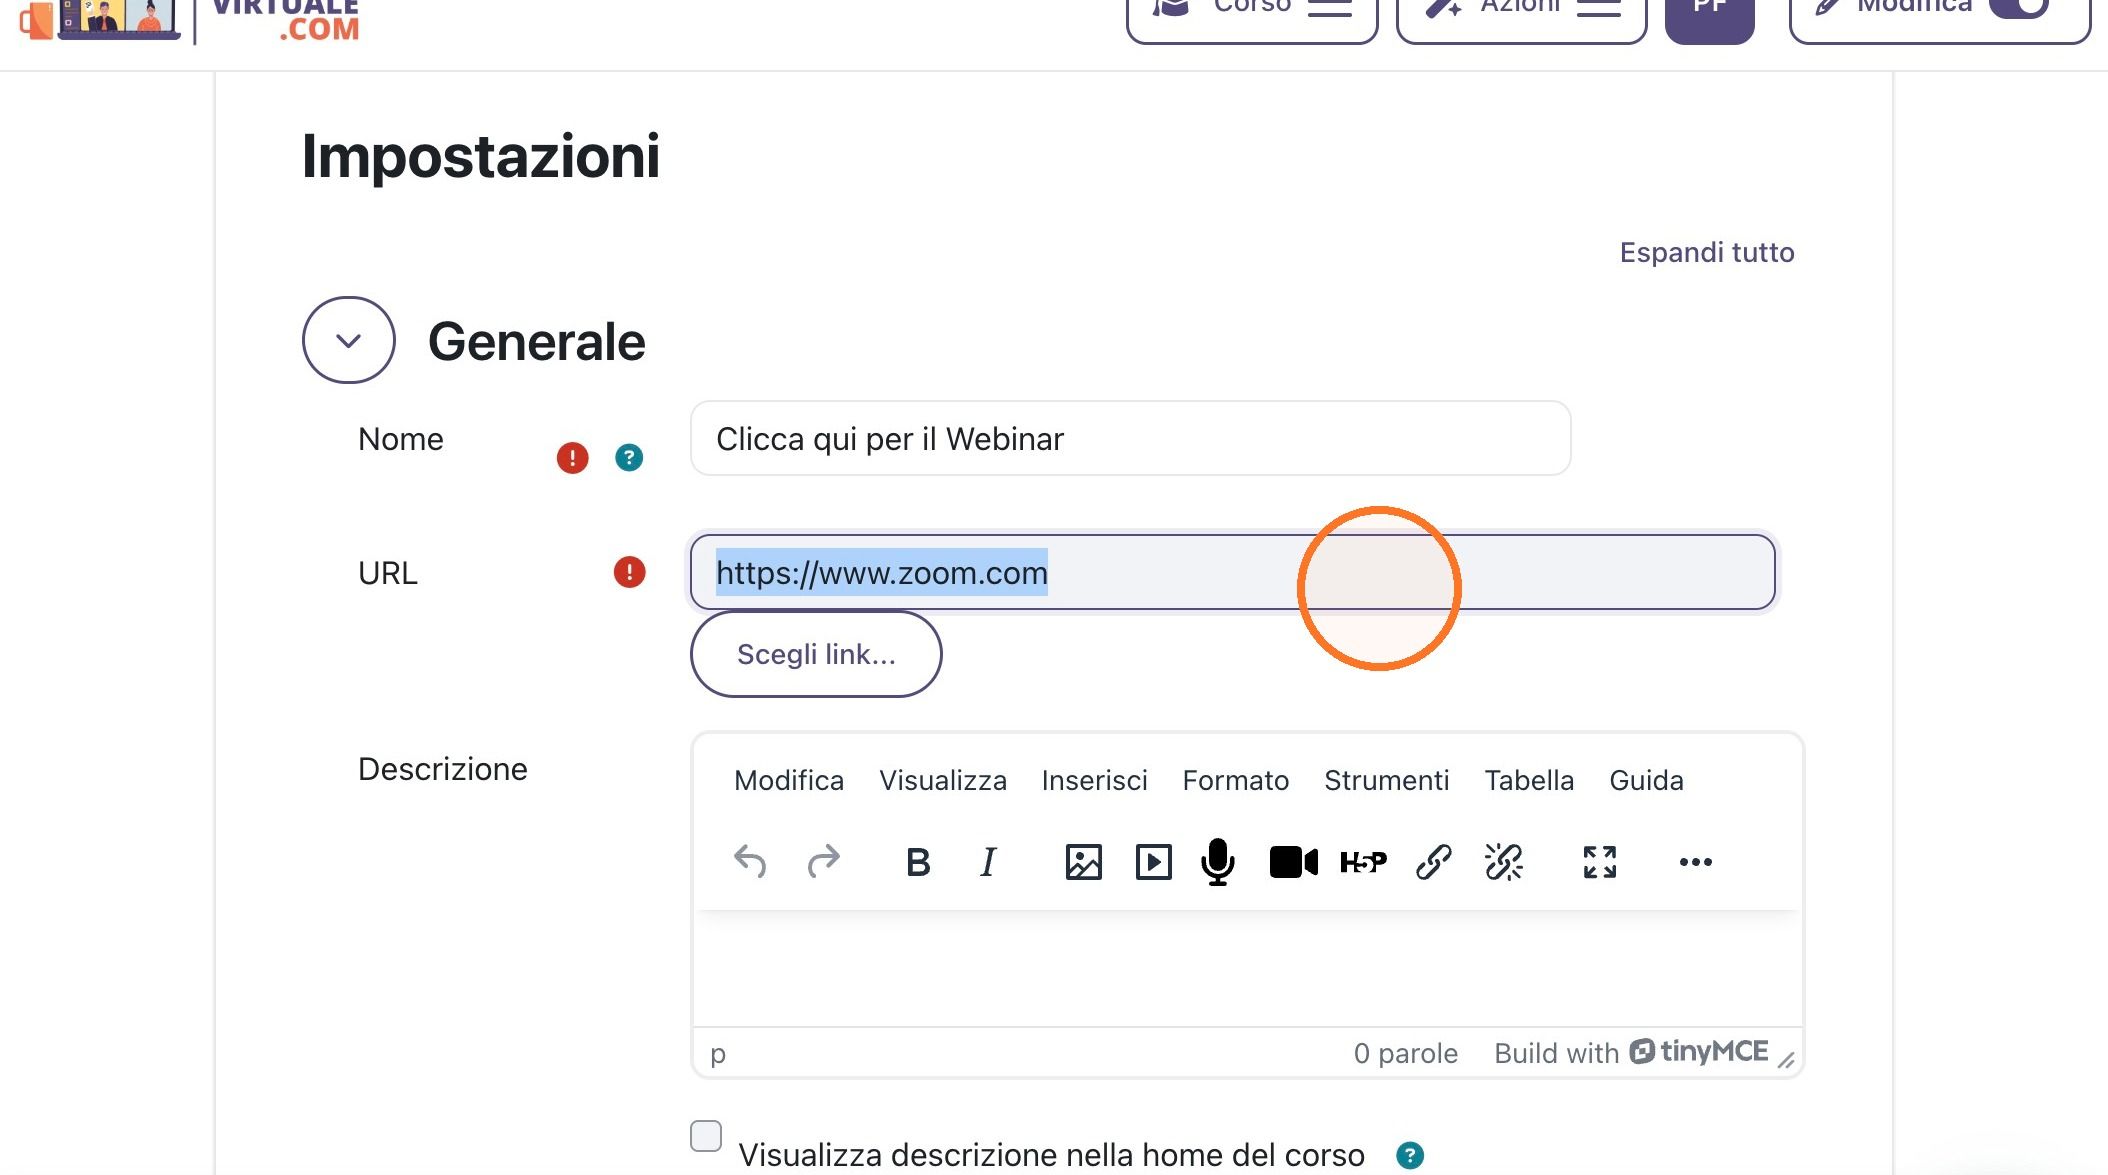Open the Guida editor menu

(x=1646, y=780)
